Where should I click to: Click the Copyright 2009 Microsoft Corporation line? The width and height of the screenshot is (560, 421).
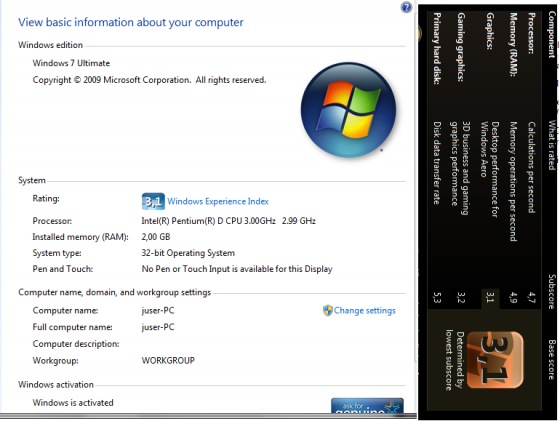pyautogui.click(x=149, y=80)
